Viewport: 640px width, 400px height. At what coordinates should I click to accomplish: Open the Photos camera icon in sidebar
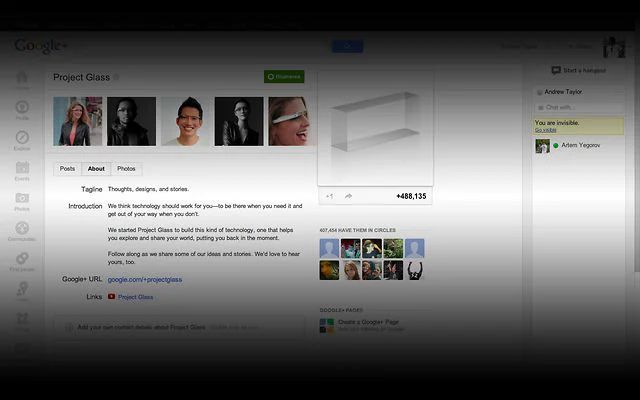[x=22, y=198]
